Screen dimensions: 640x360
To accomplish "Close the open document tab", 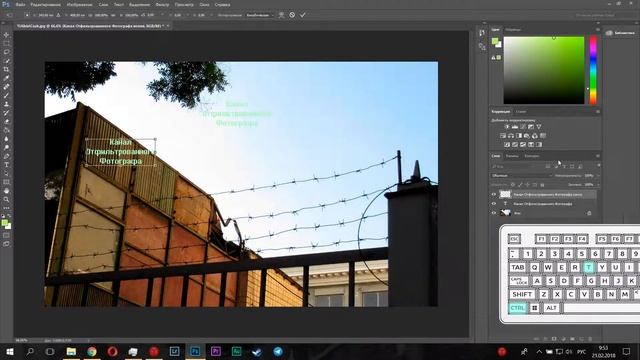I will pyautogui.click(x=168, y=26).
